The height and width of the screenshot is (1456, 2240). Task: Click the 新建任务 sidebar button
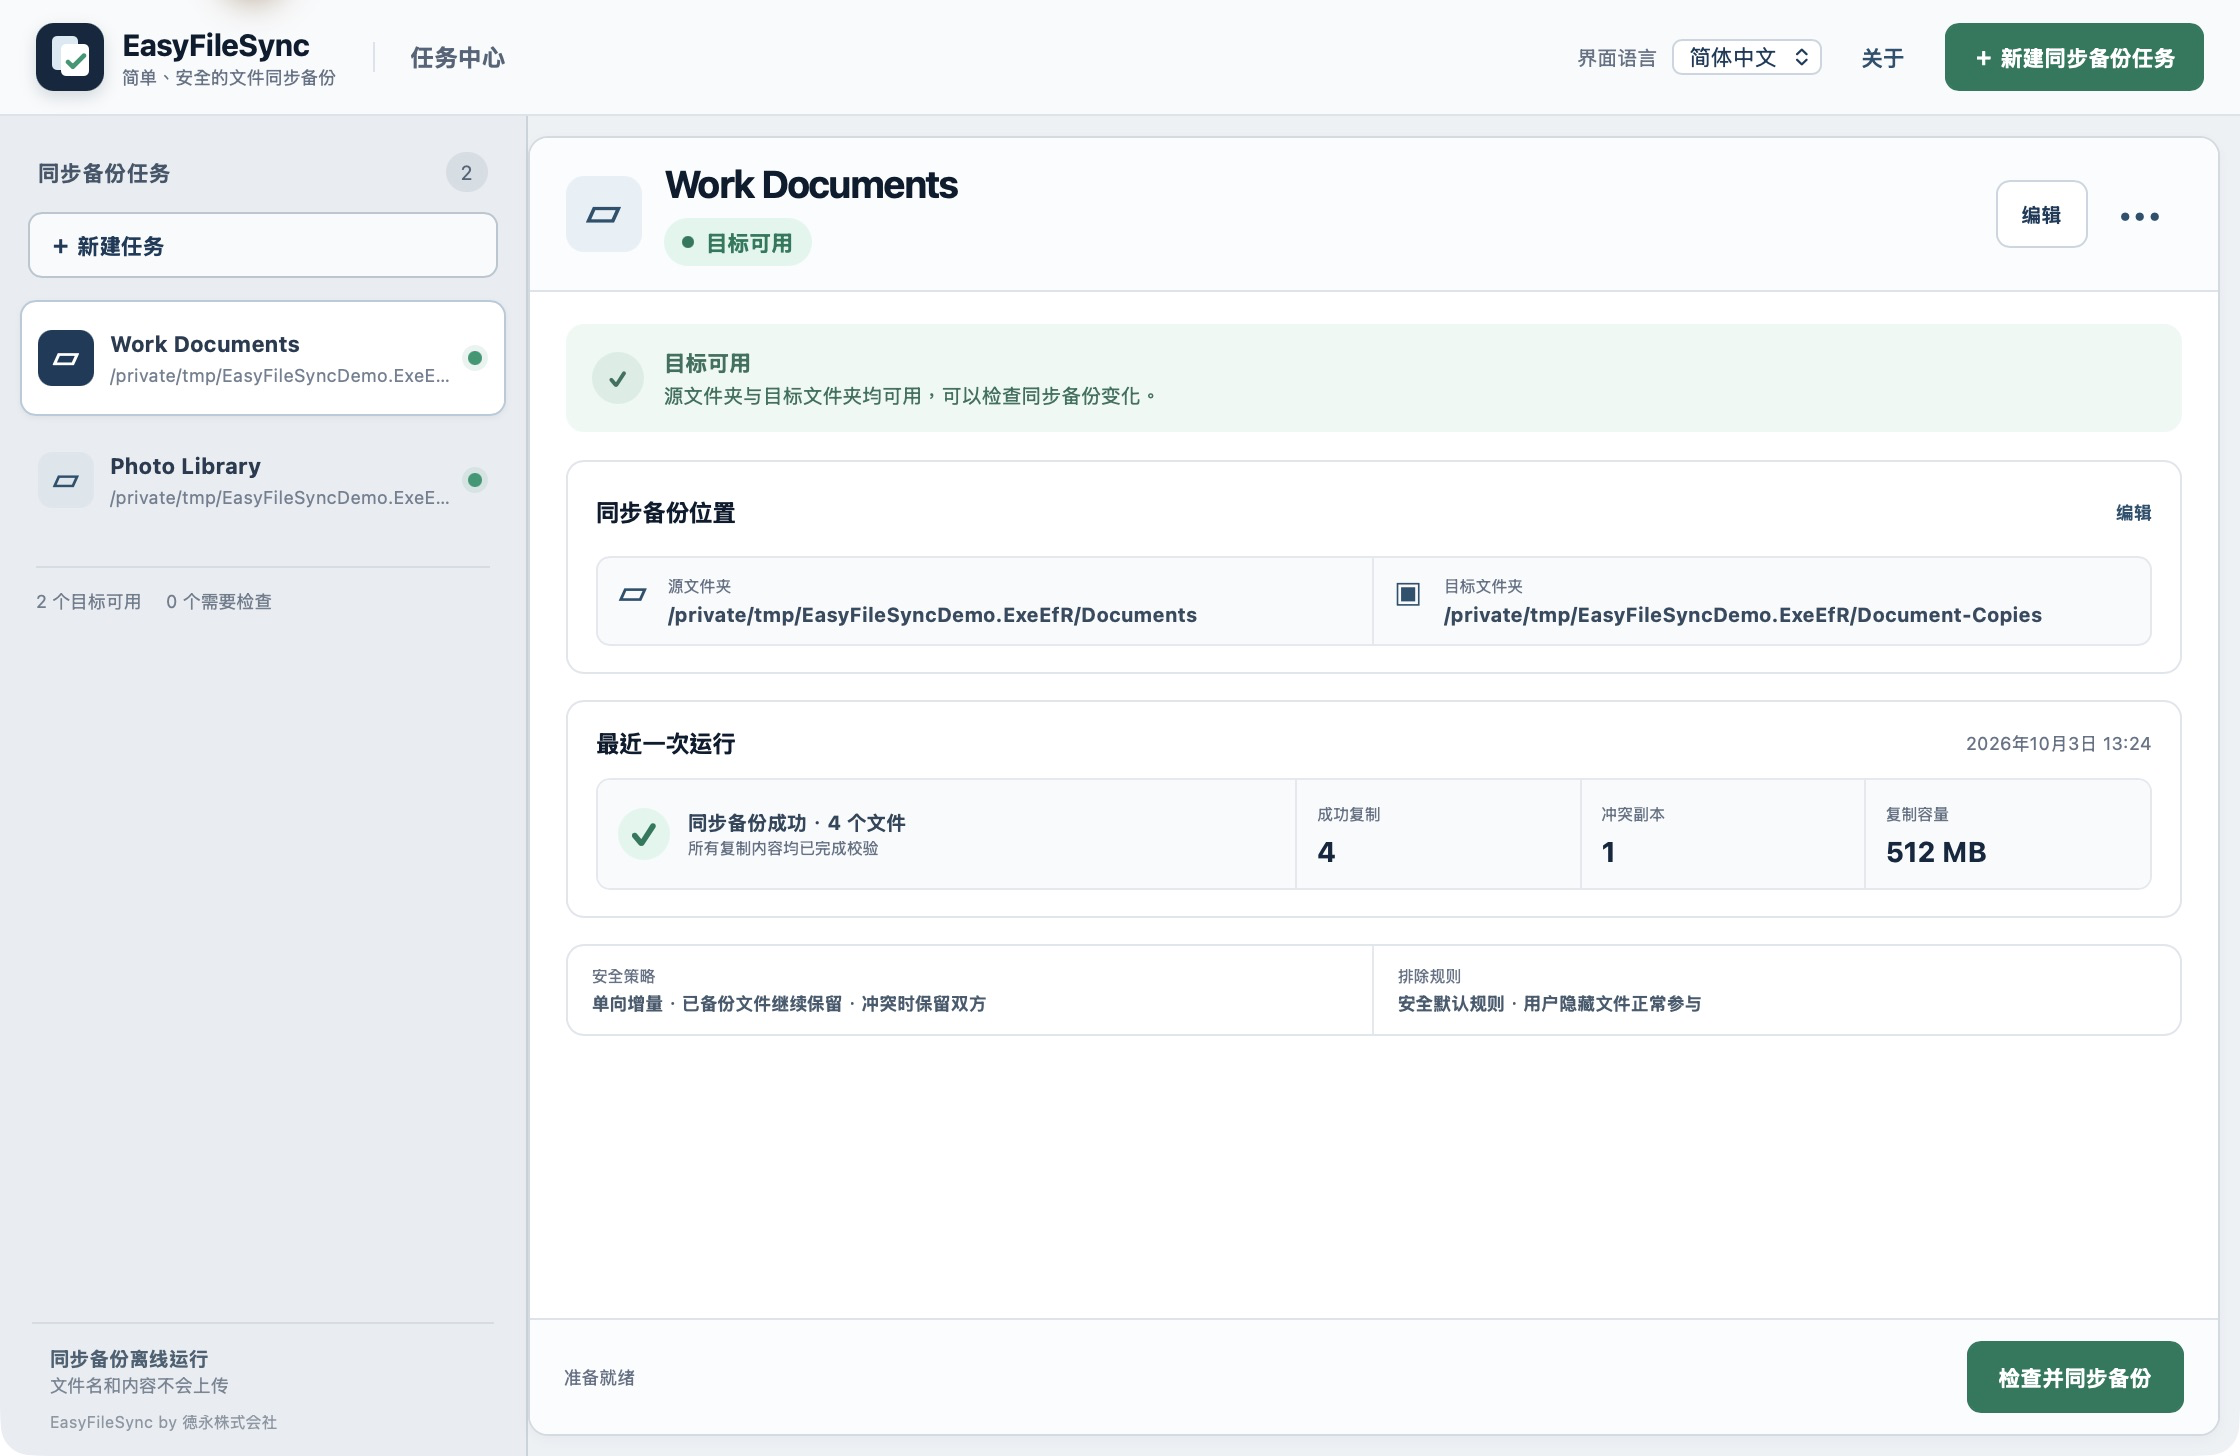(263, 245)
